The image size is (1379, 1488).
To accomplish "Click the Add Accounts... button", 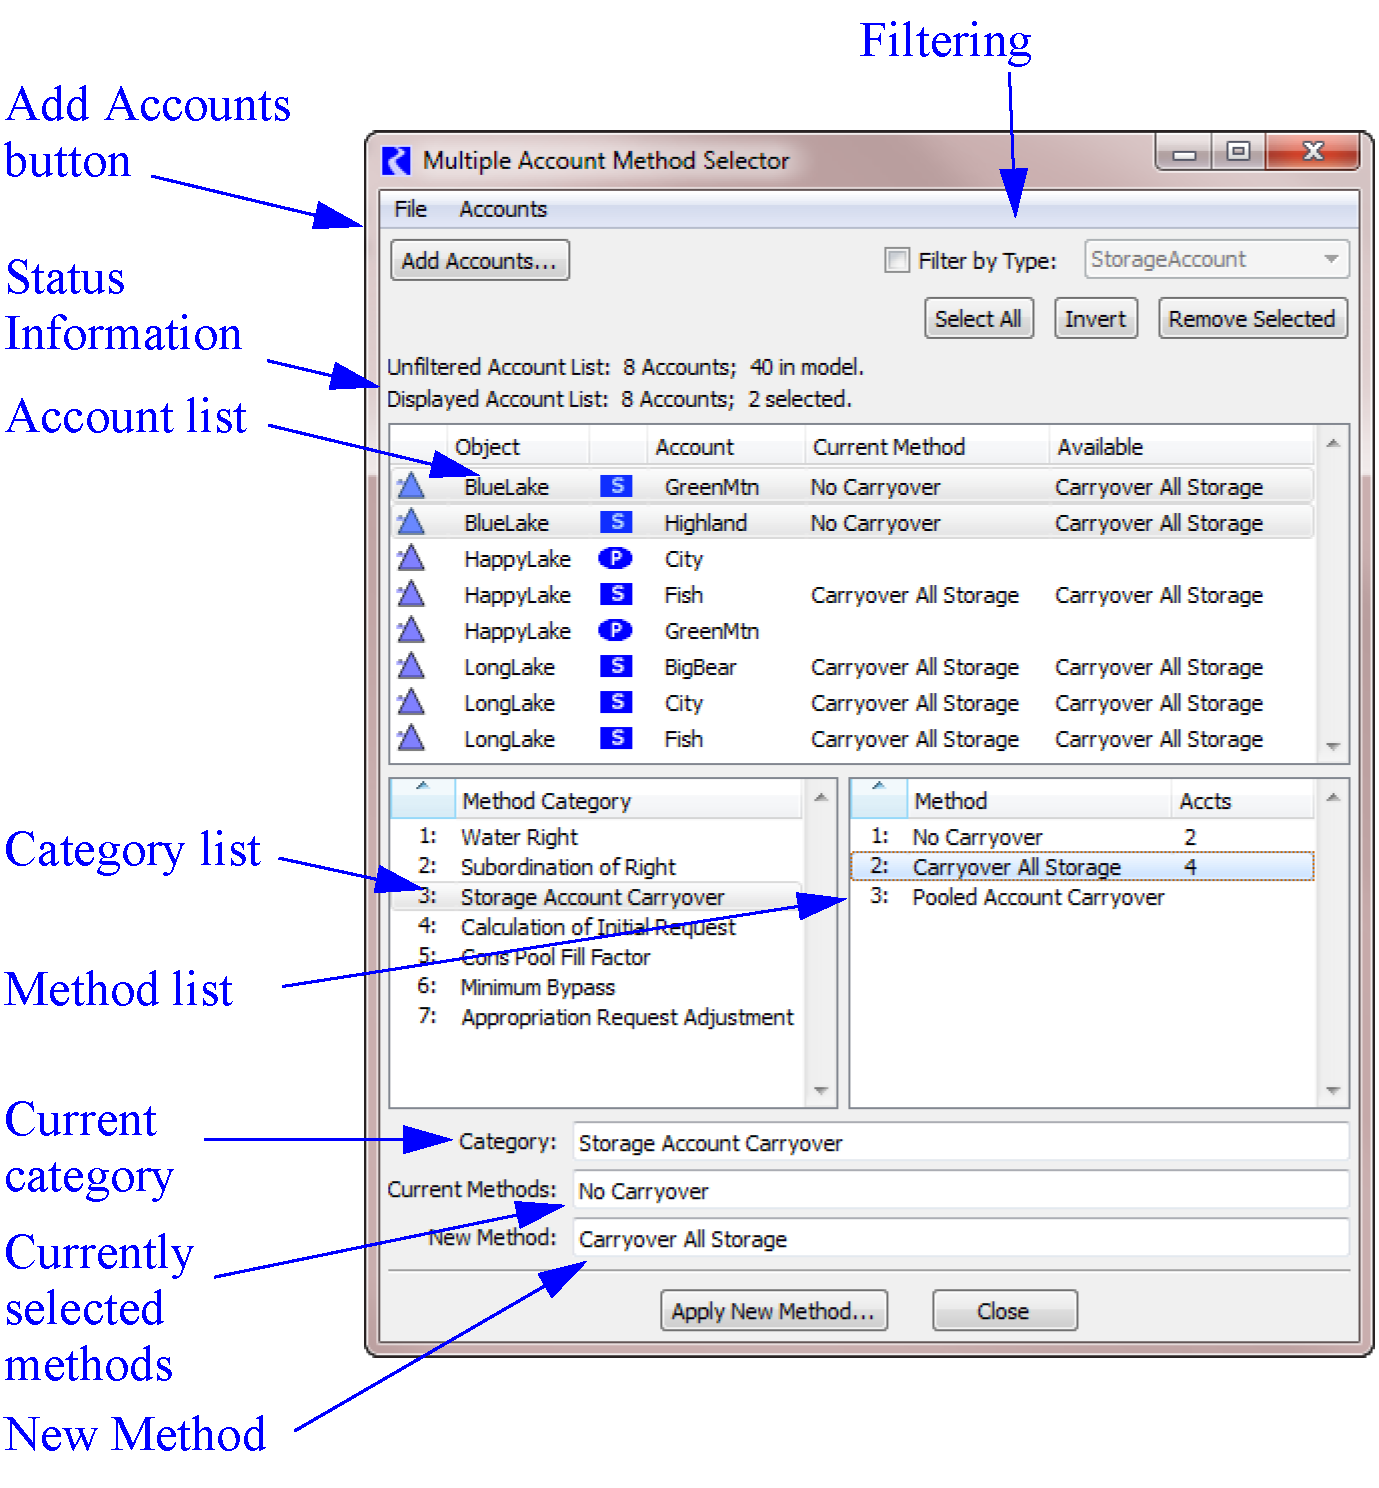I will [479, 261].
